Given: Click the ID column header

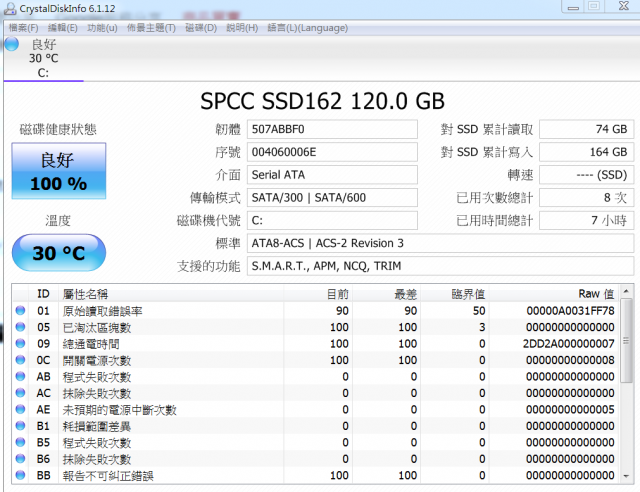Looking at the screenshot, I should (43, 294).
